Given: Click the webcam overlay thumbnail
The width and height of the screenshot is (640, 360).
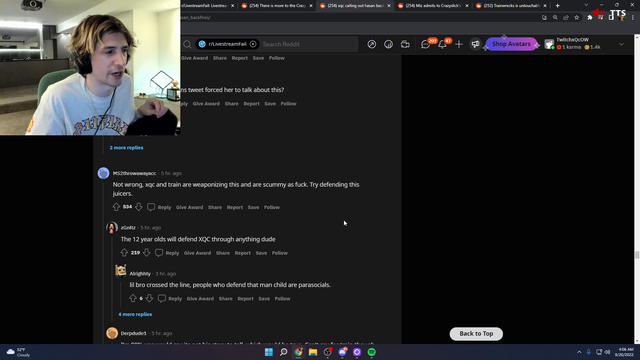Looking at the screenshot, I should tap(90, 67).
